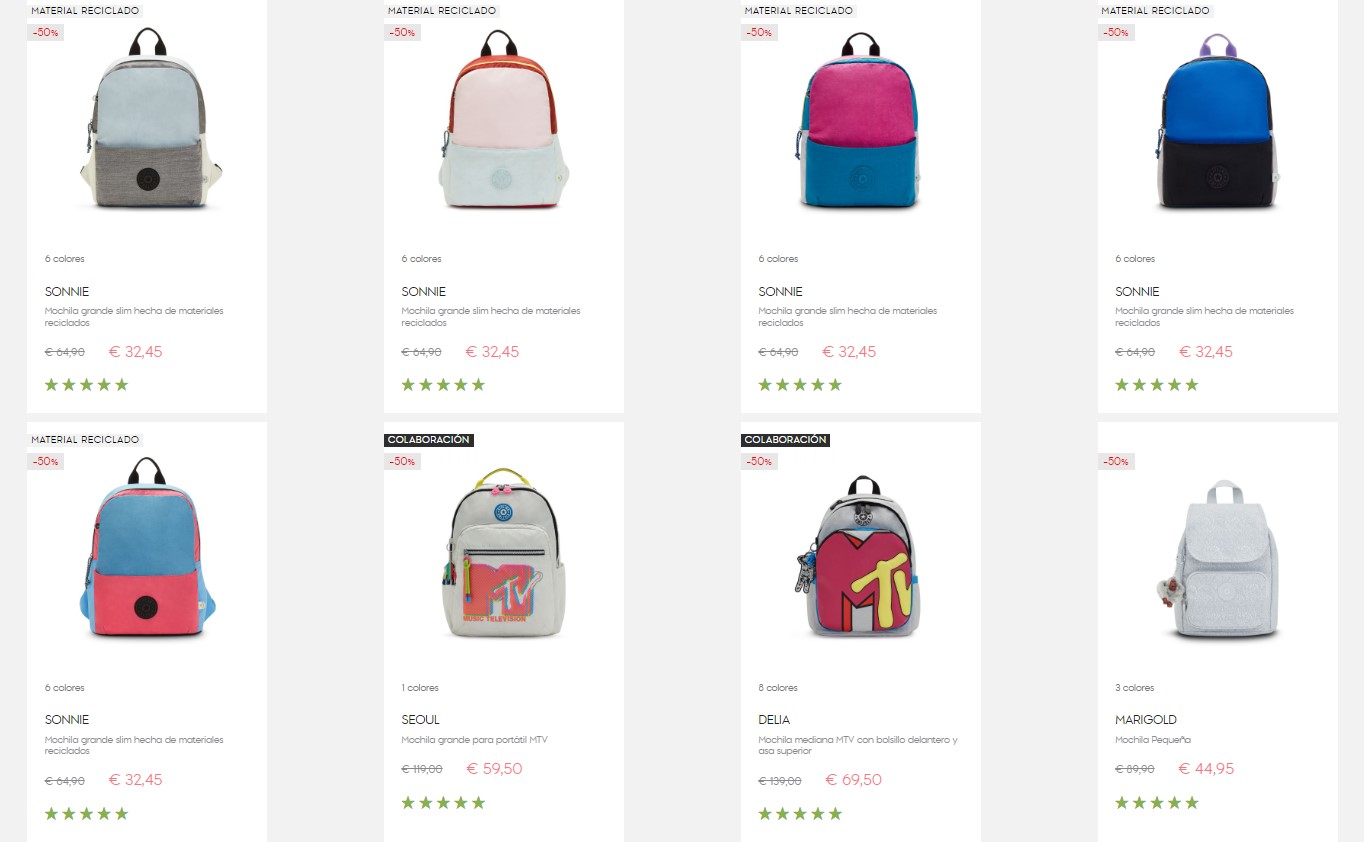
Task: Click the star rating under DELIA
Action: click(x=800, y=814)
